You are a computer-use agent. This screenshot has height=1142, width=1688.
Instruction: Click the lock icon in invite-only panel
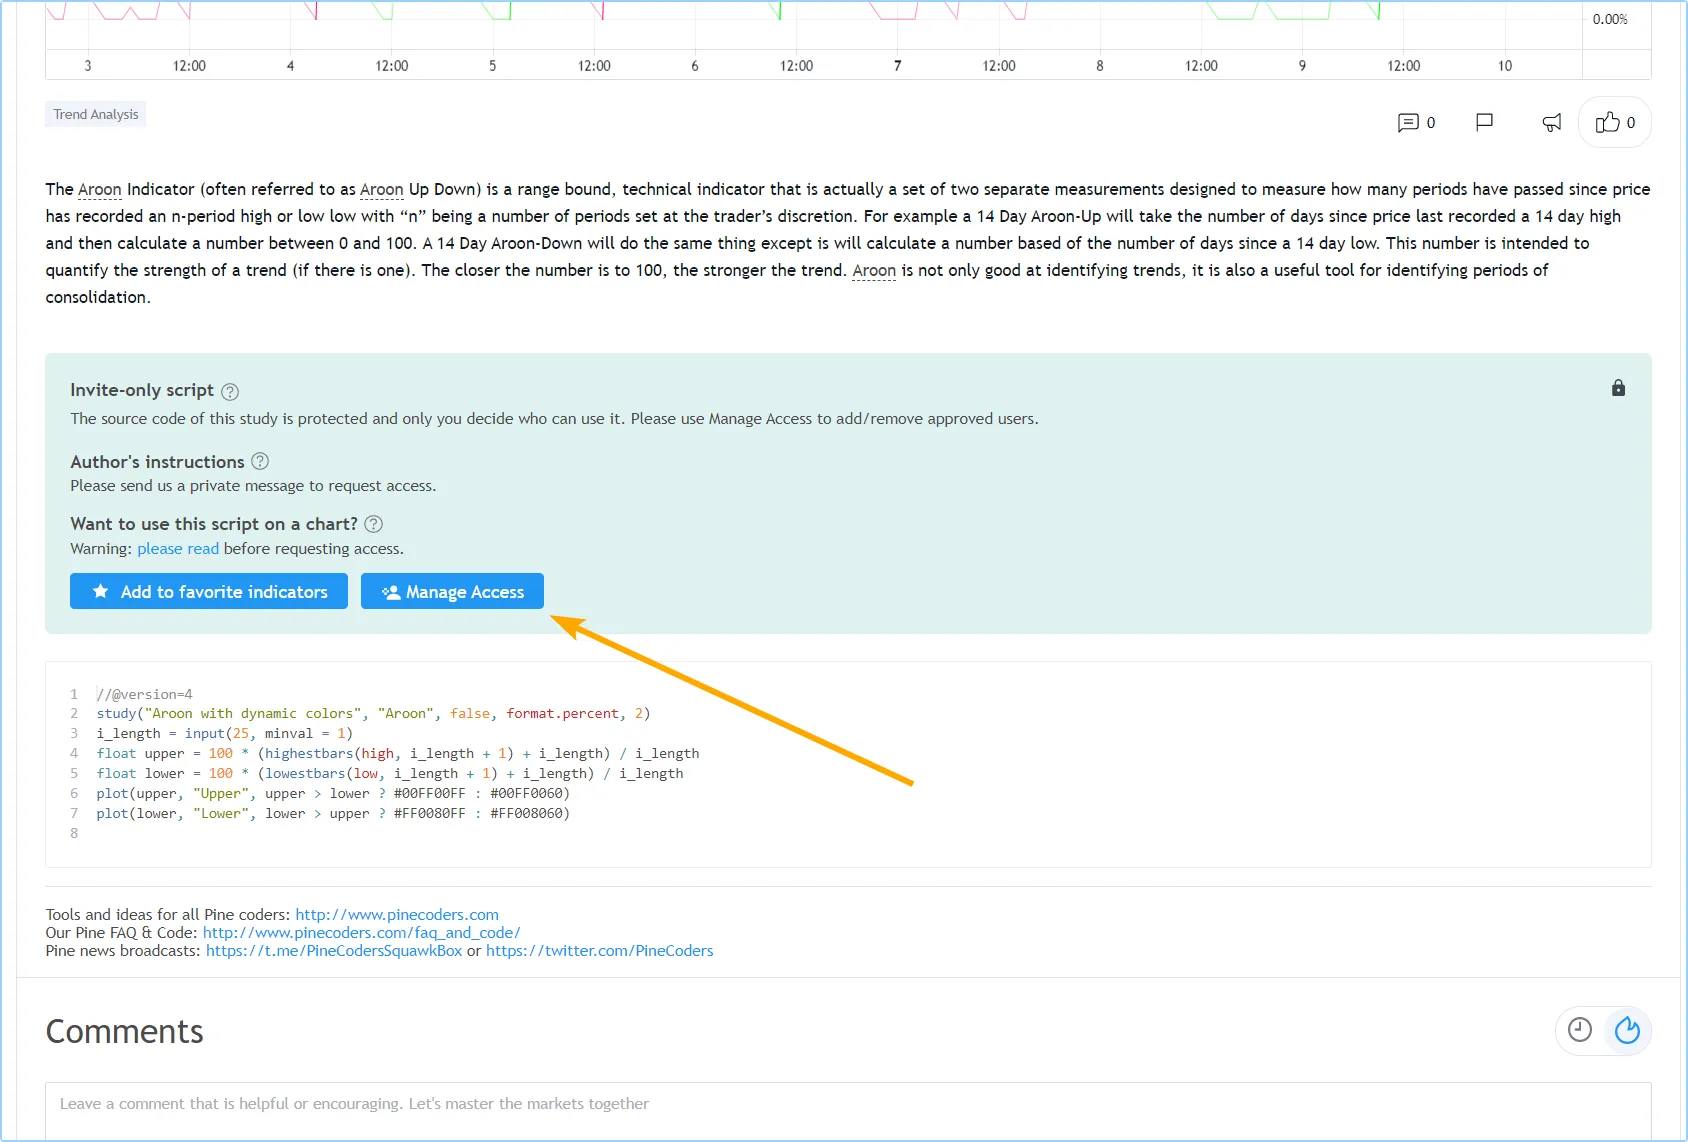click(1618, 388)
